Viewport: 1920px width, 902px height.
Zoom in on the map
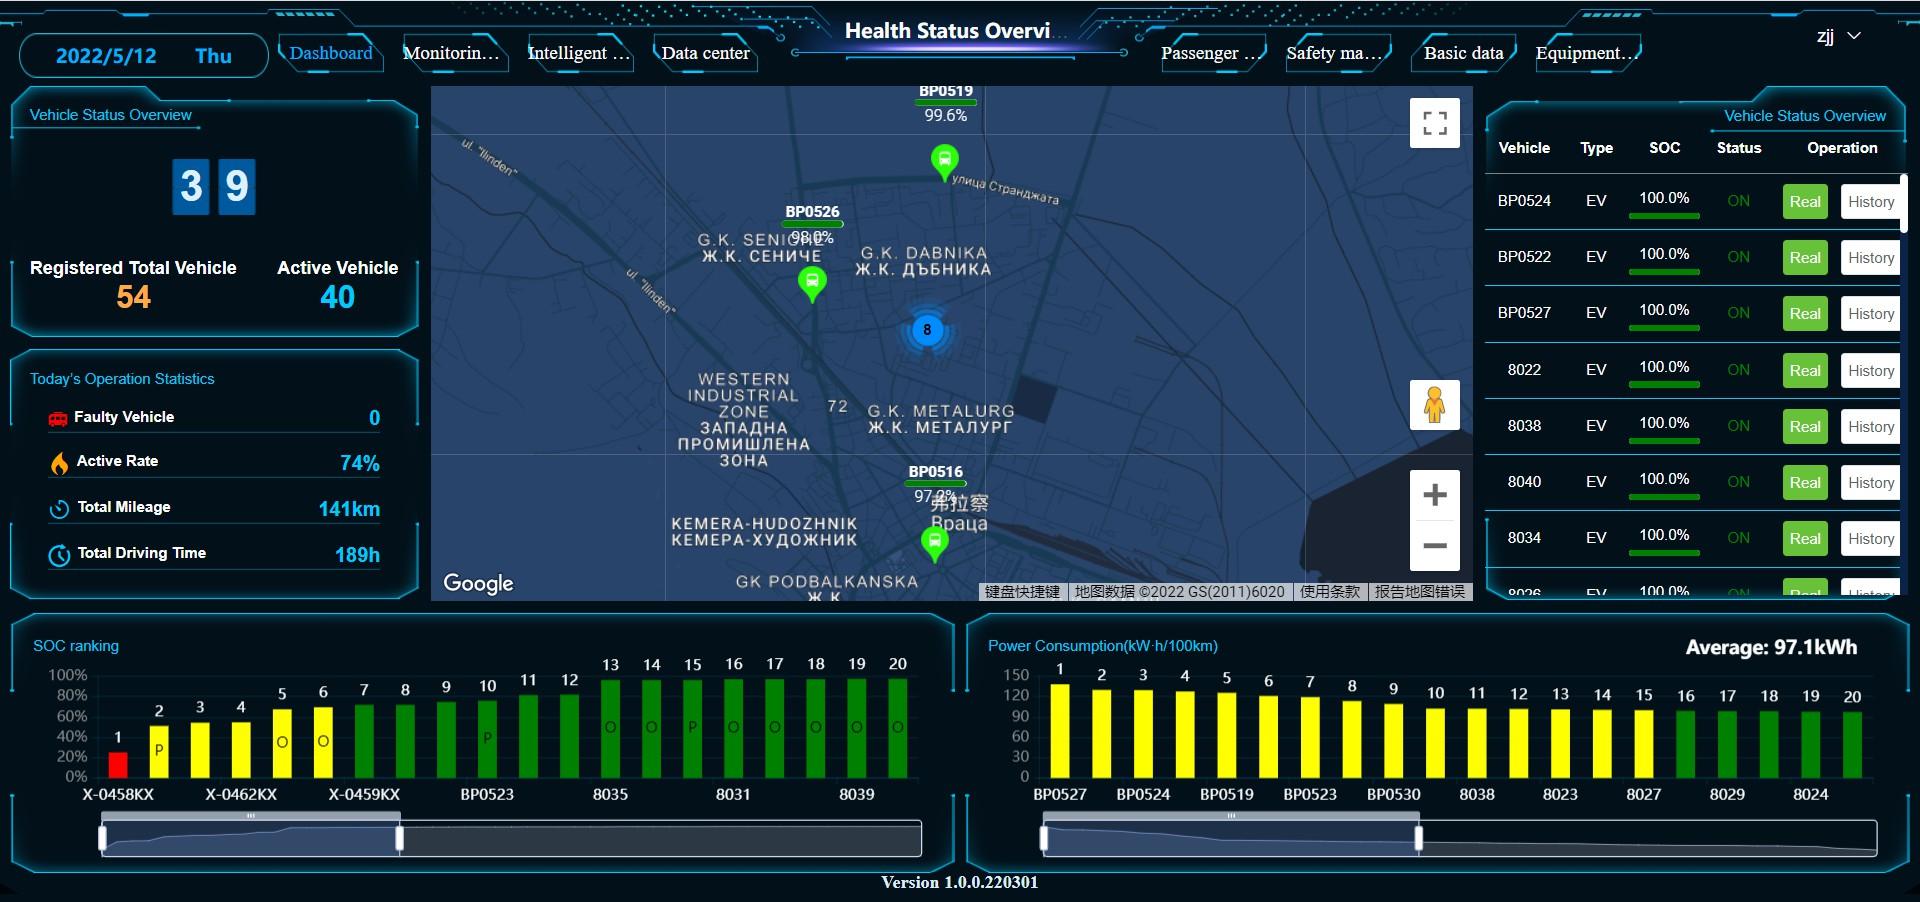pos(1434,495)
